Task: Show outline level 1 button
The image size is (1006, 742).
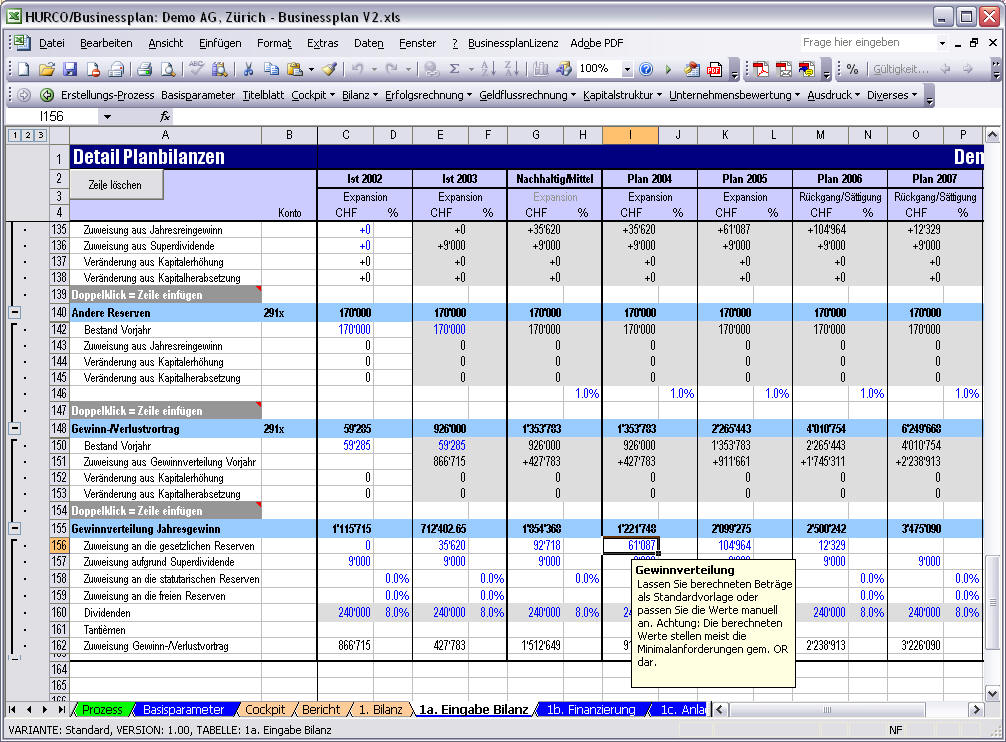Action: tap(14, 135)
